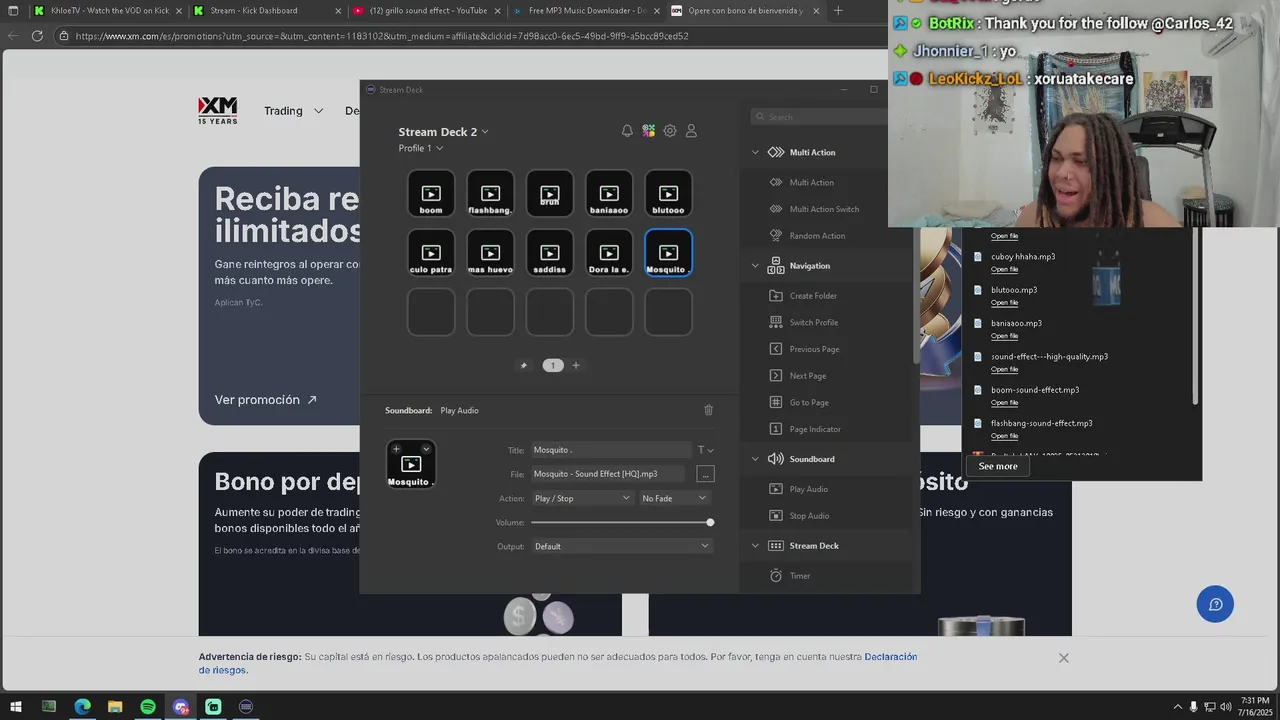The height and width of the screenshot is (720, 1280).
Task: Collapse the Stream Deck category
Action: (x=755, y=546)
